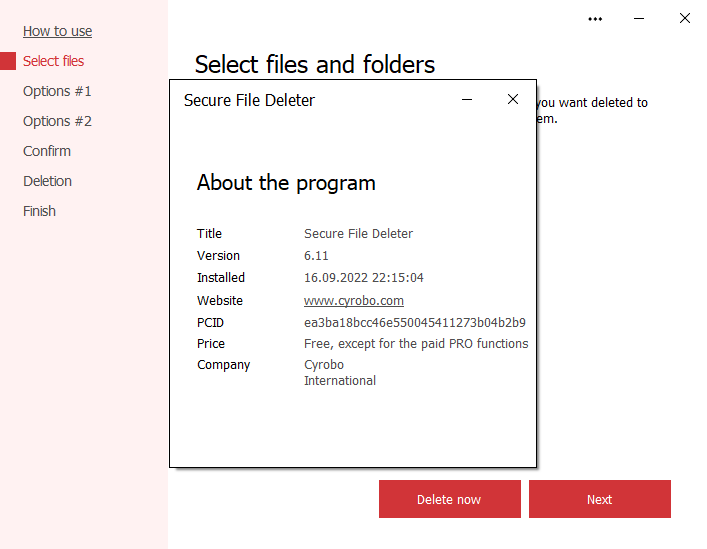Open the three-dots menu in main window

pos(595,19)
